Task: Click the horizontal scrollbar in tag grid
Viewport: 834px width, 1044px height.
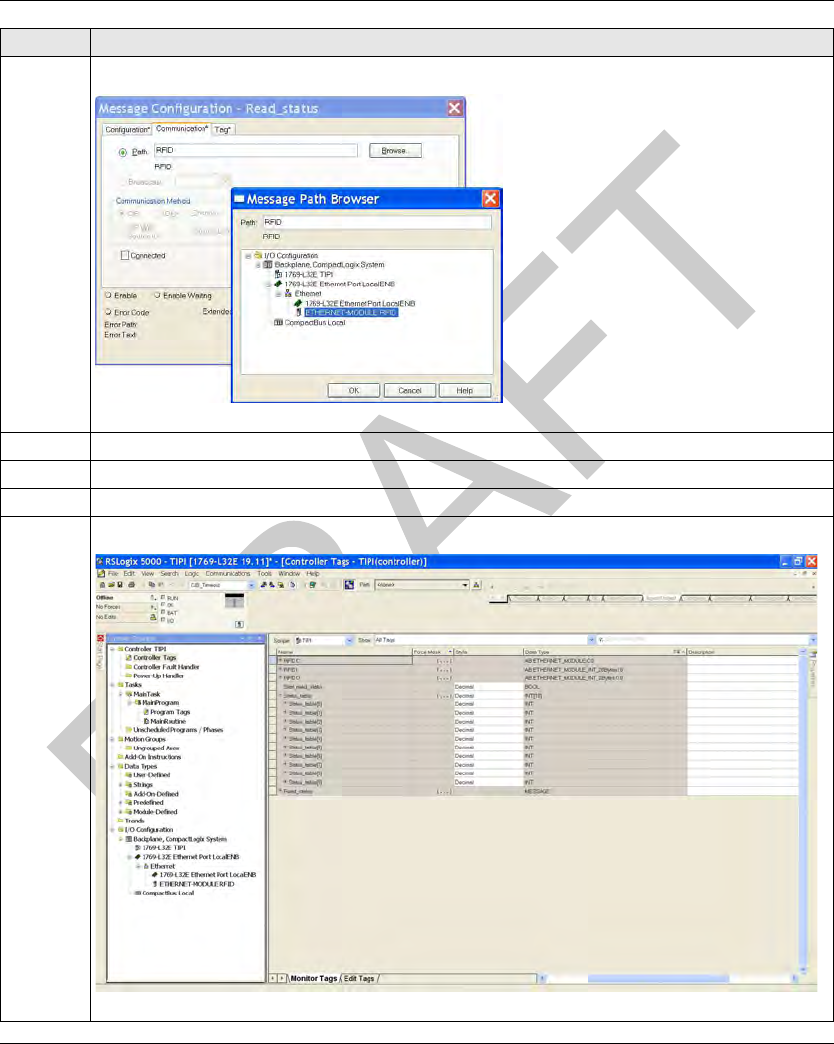Action: [668, 978]
